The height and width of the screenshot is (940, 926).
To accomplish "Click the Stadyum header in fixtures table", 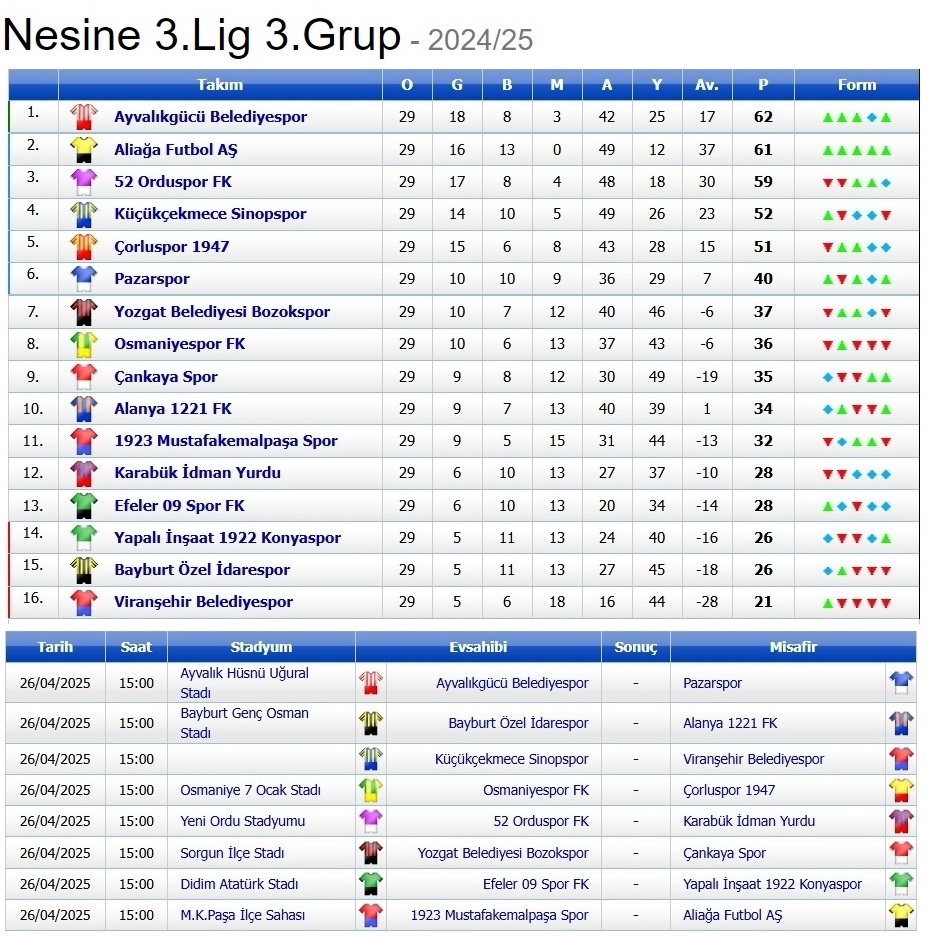I will tap(261, 647).
